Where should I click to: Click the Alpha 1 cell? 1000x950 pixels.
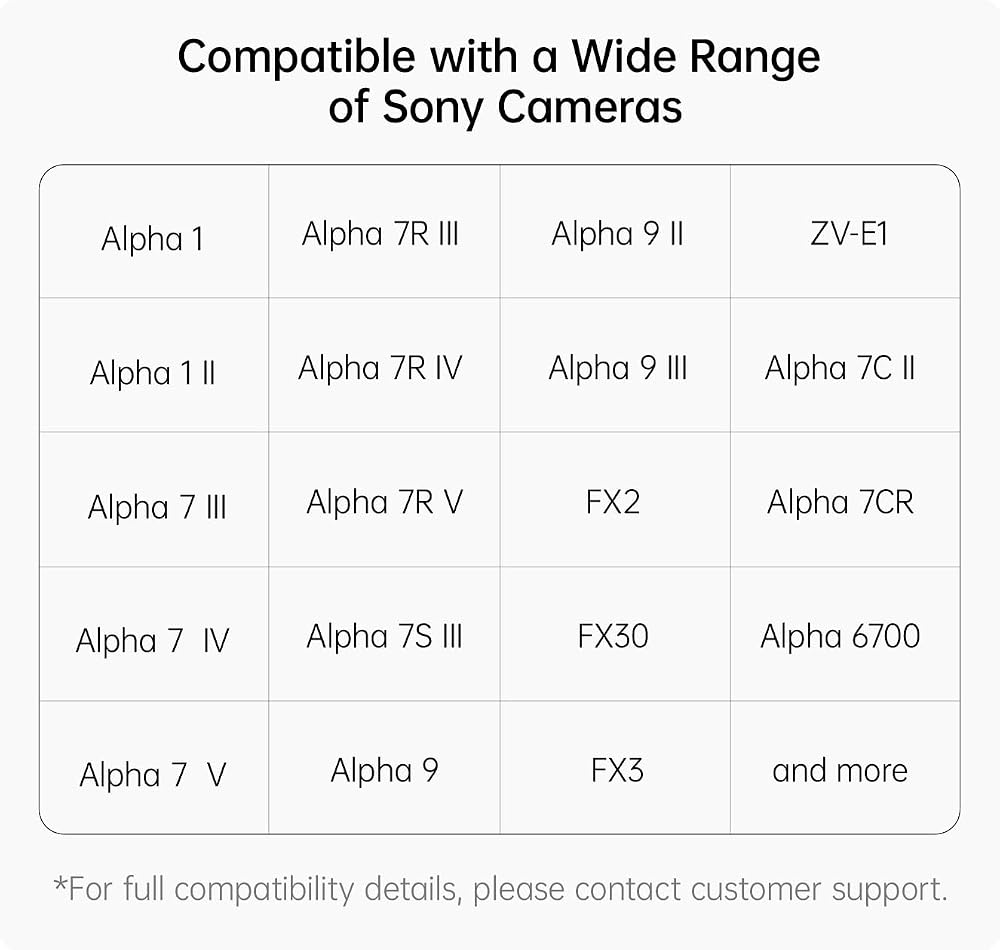point(154,231)
